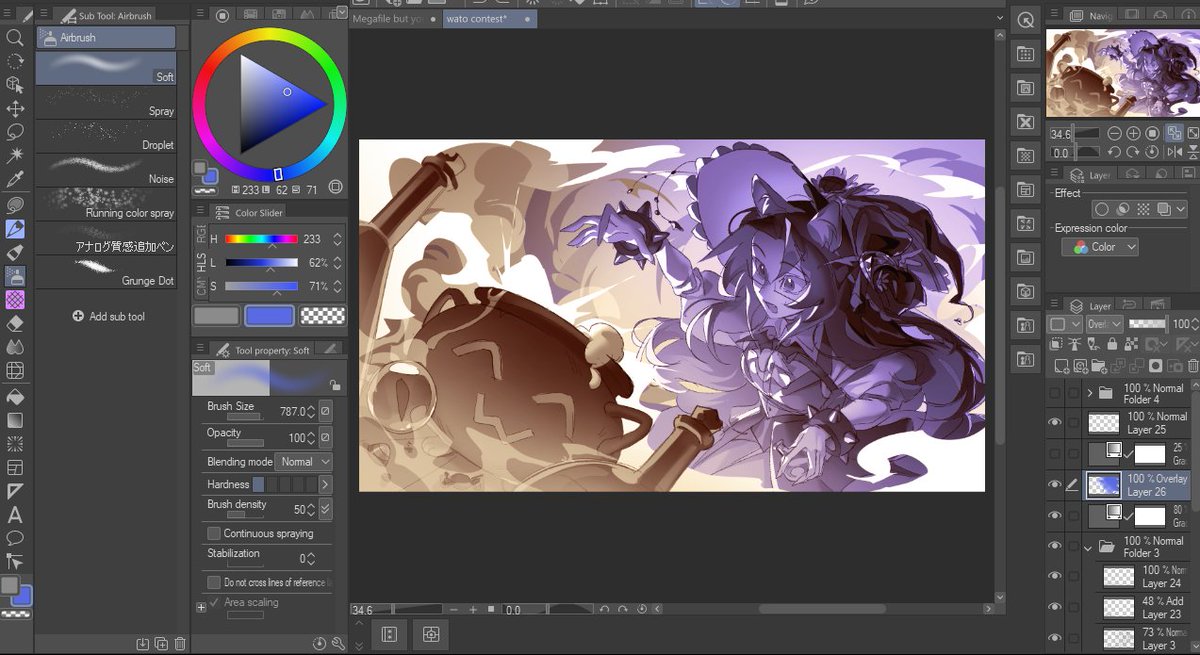Click navigator zoom out minus button
This screenshot has height=655, width=1200.
[1115, 133]
